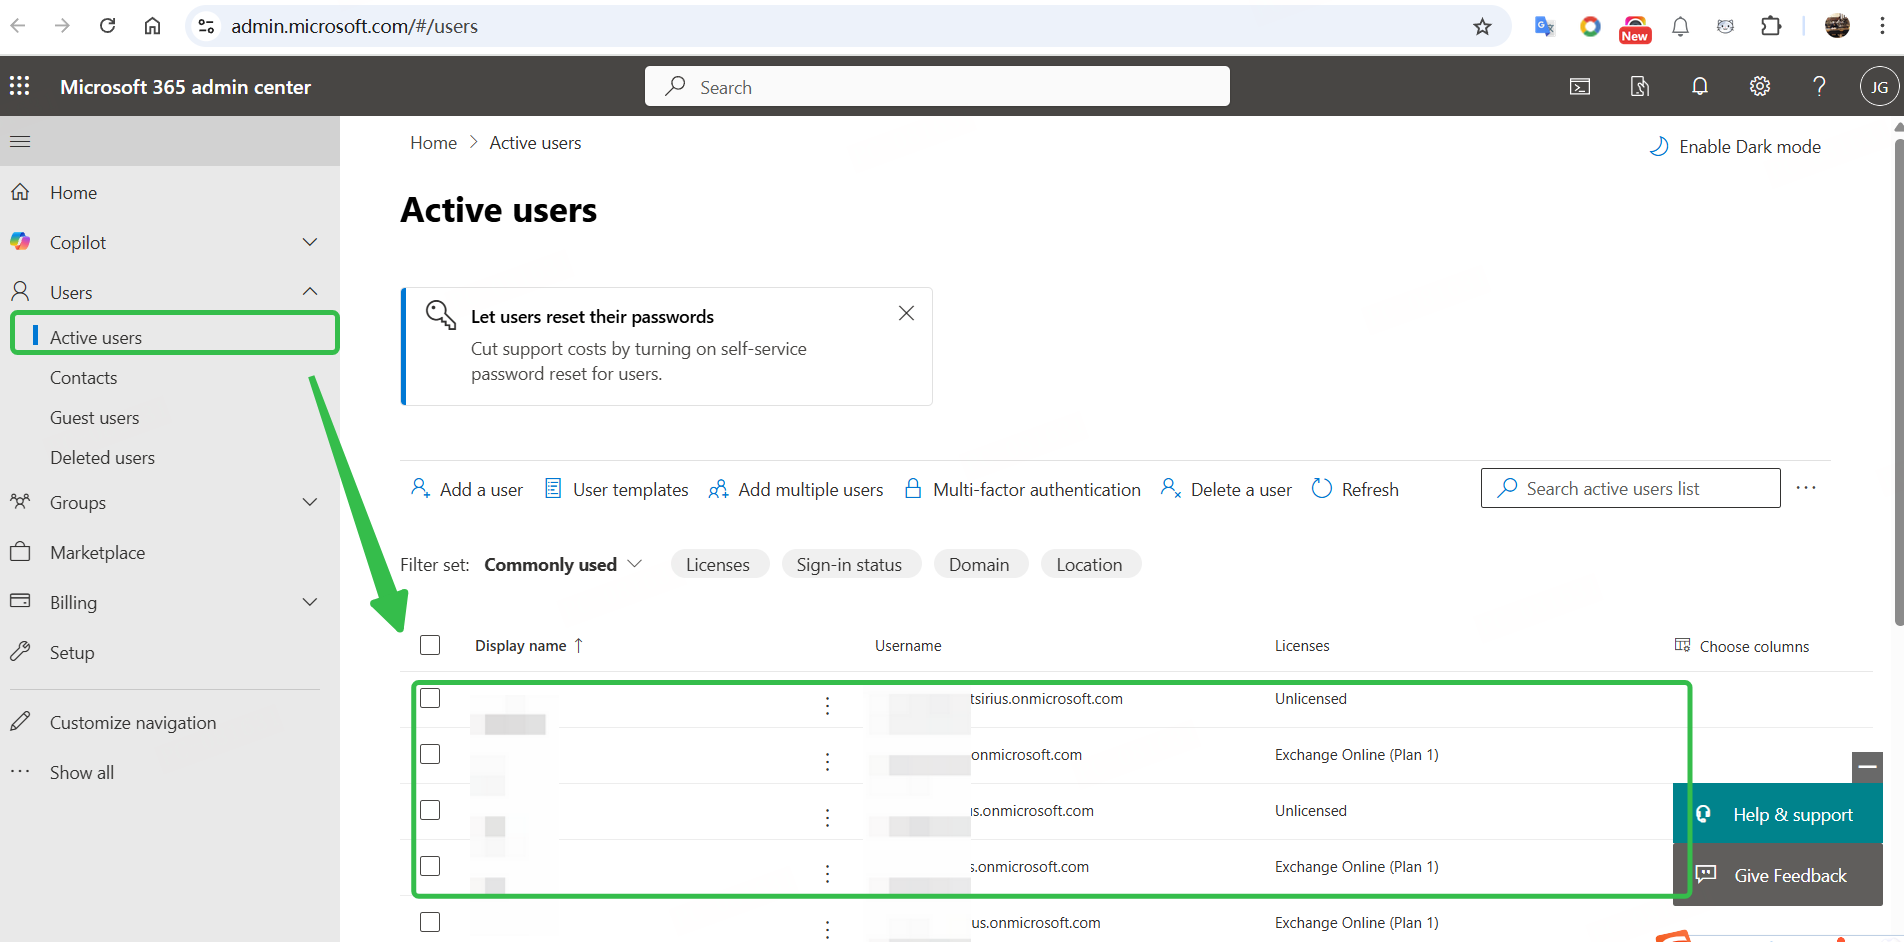Select the first user row checkbox
1904x942 pixels.
point(430,698)
